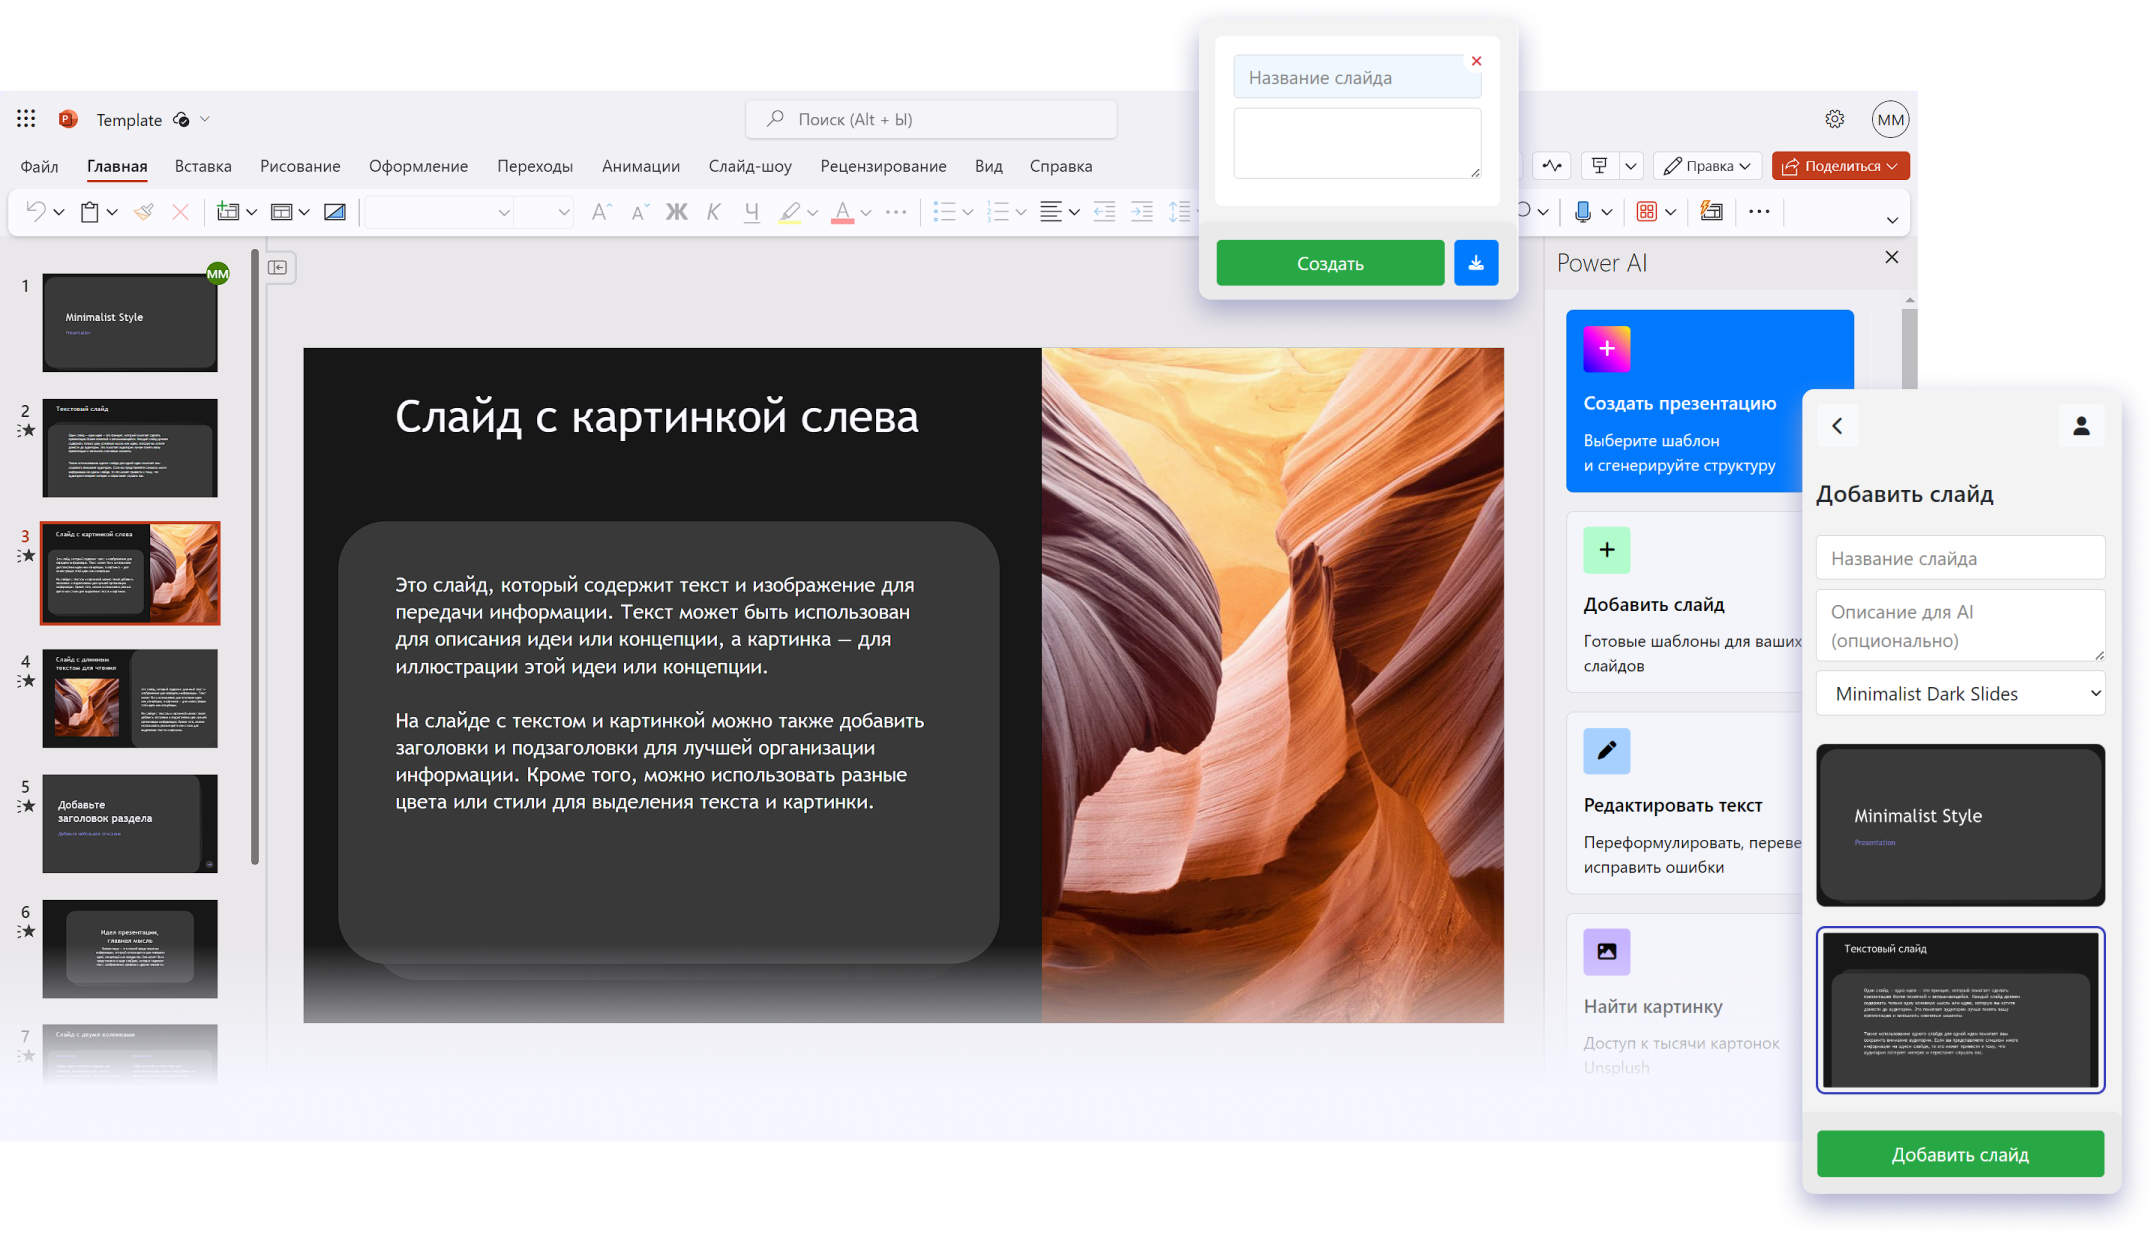Screen dimensions: 2152x1237
Task: Click the green Добавить слайд button
Action: 1959,1154
